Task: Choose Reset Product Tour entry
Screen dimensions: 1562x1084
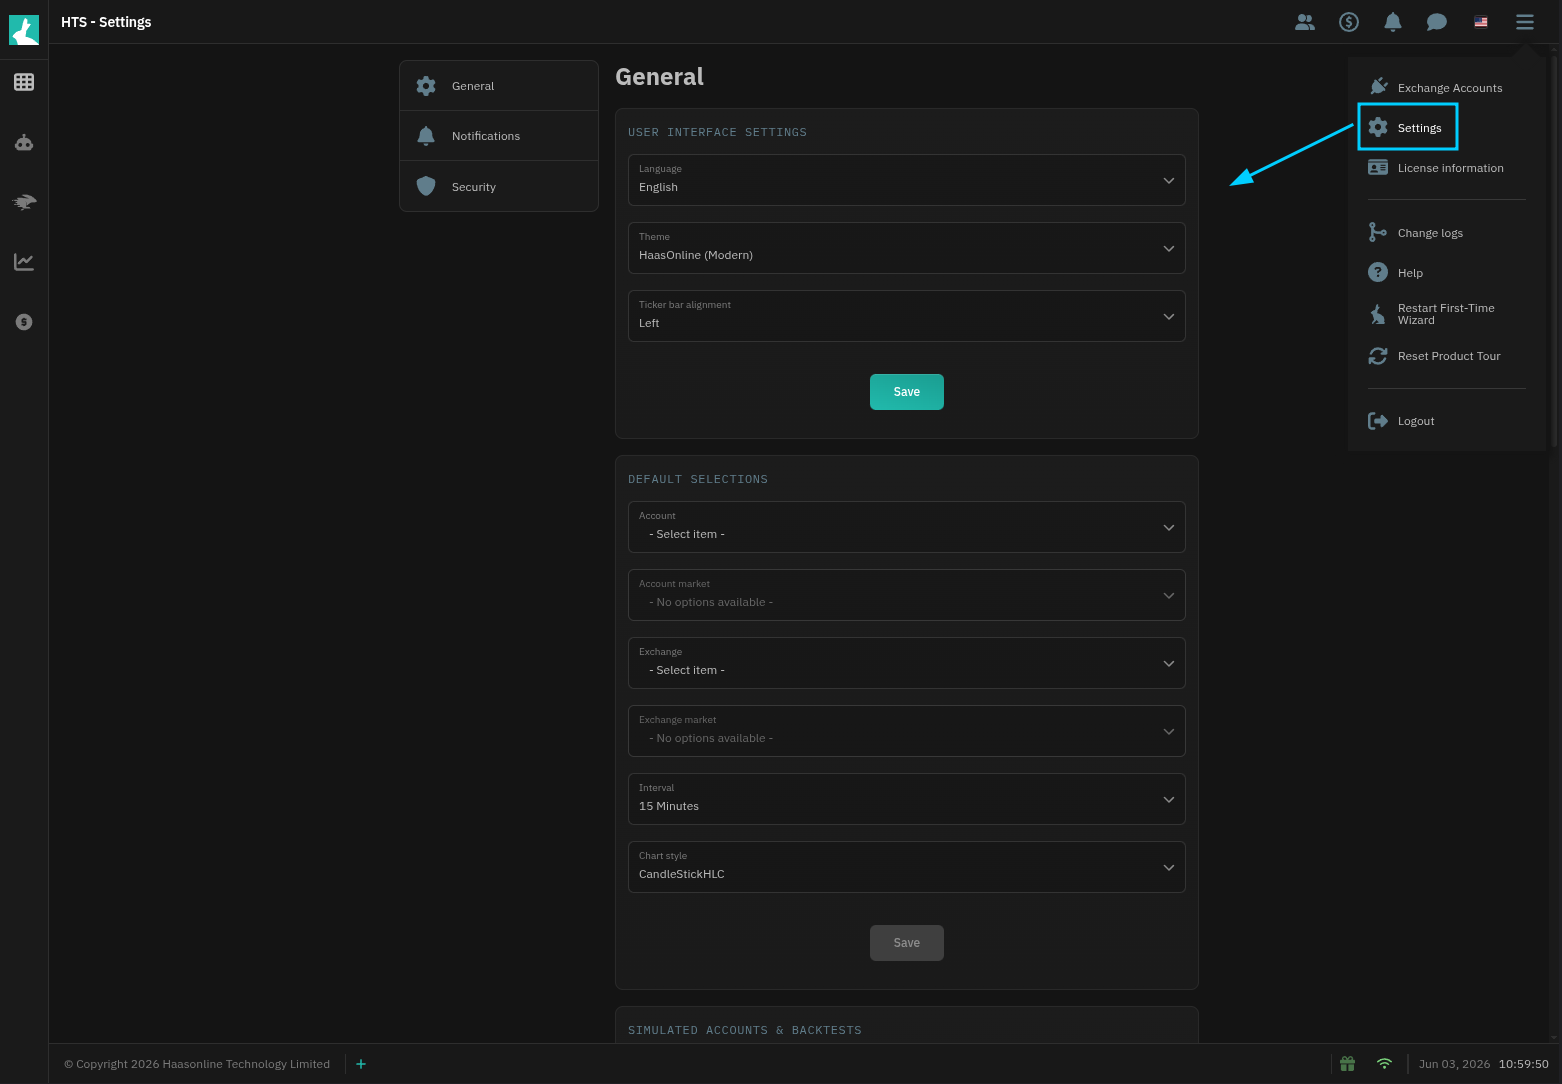Action: (1446, 356)
